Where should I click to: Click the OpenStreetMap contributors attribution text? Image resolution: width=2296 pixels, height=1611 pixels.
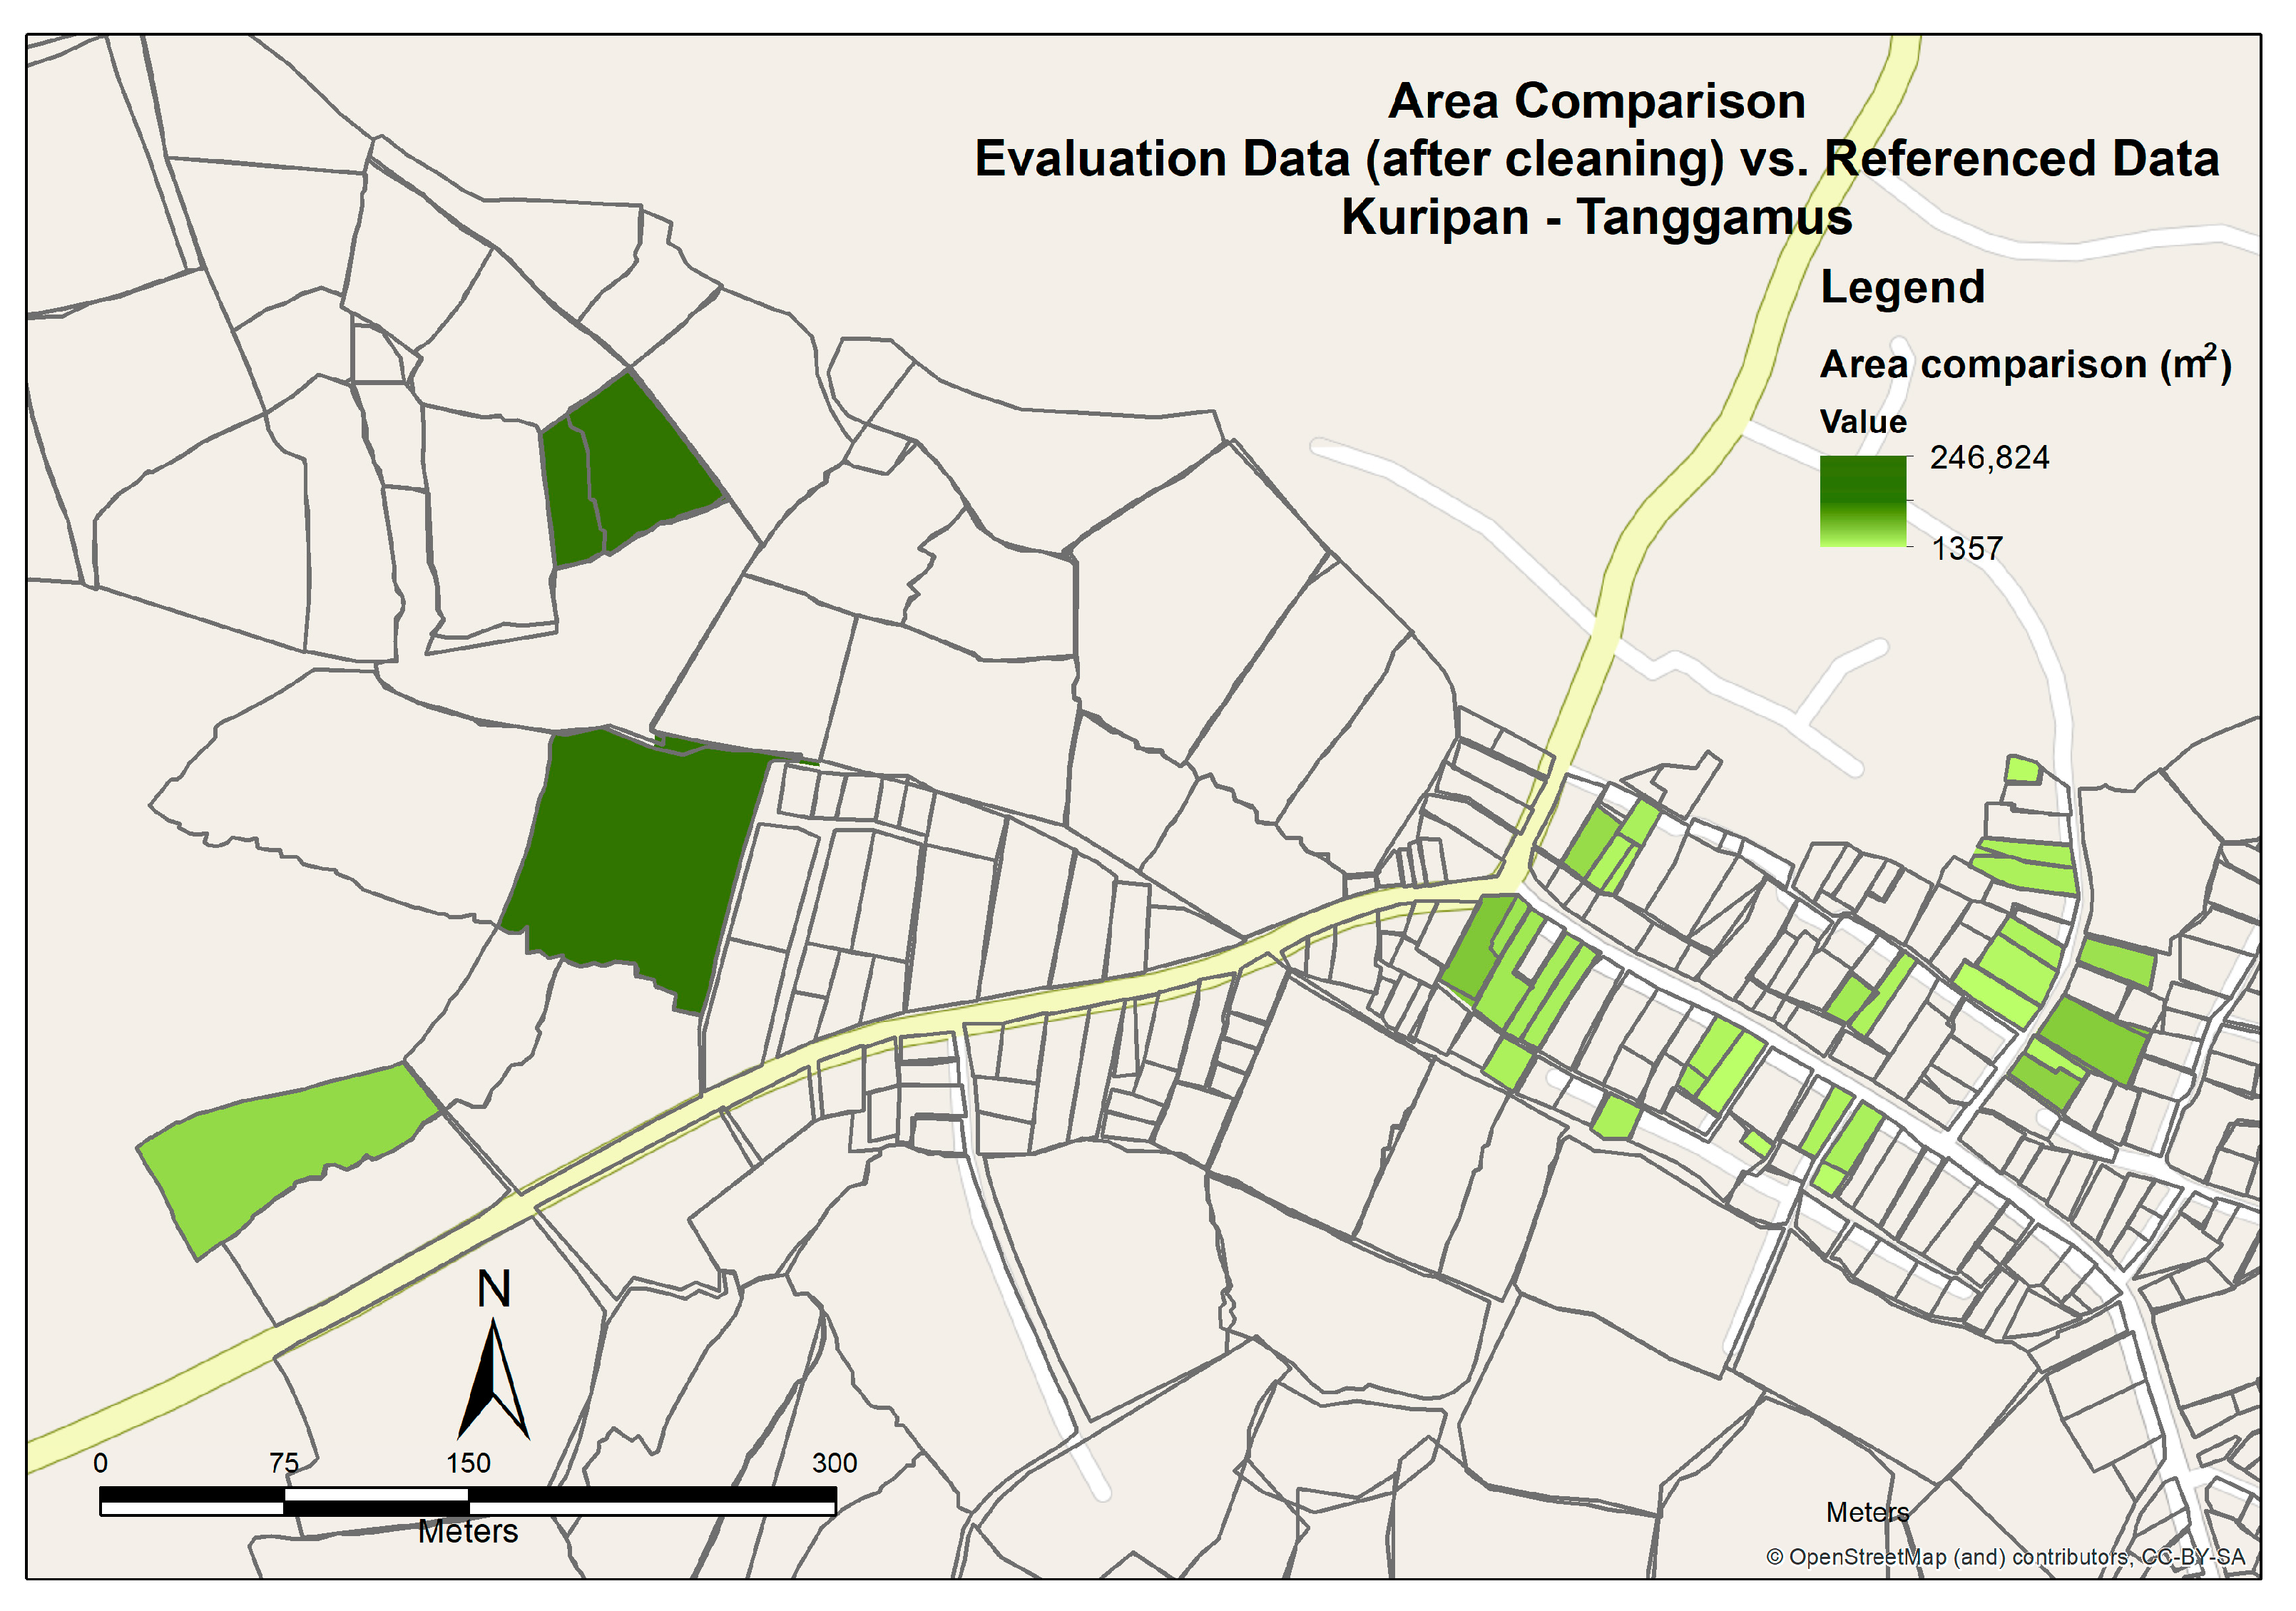click(x=2005, y=1557)
